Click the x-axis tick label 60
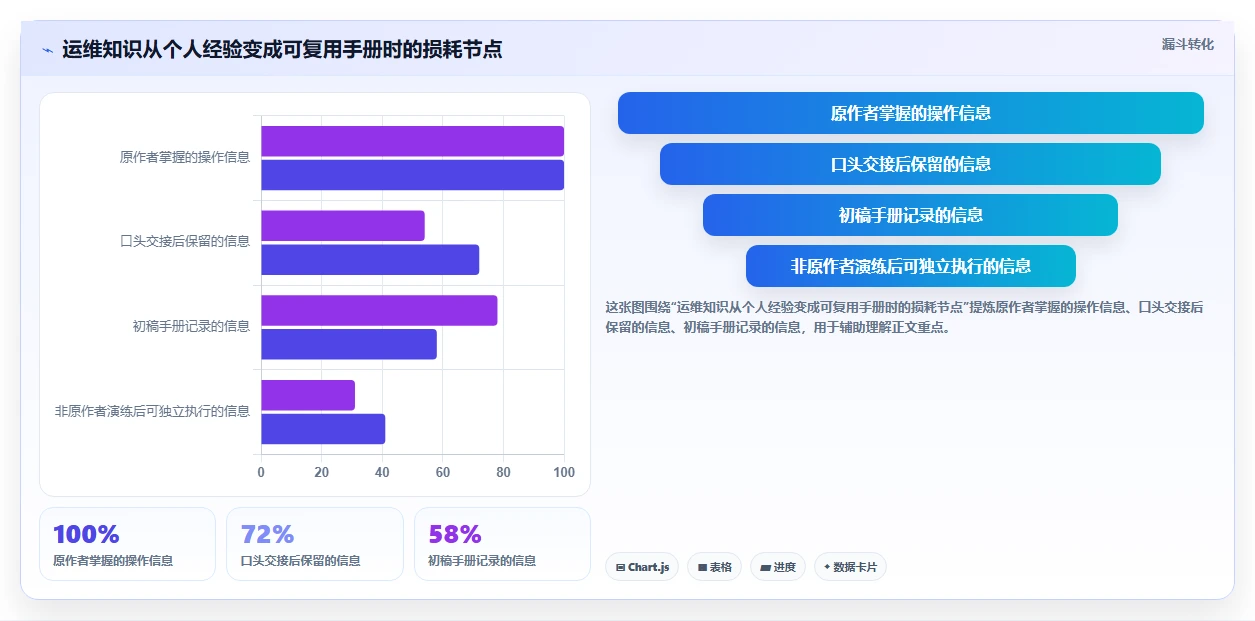The image size is (1255, 621). 443,472
